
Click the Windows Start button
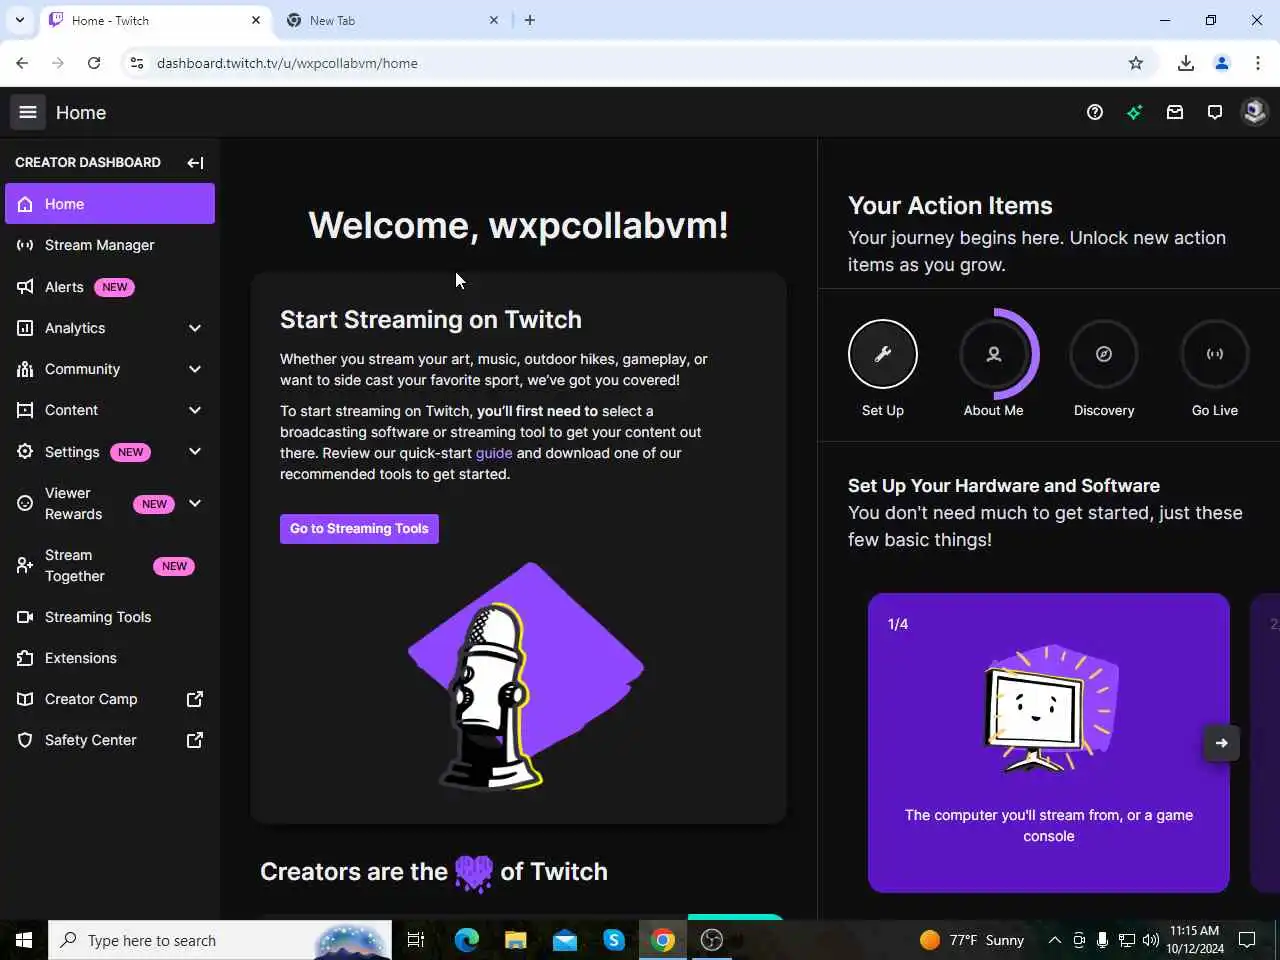24,940
